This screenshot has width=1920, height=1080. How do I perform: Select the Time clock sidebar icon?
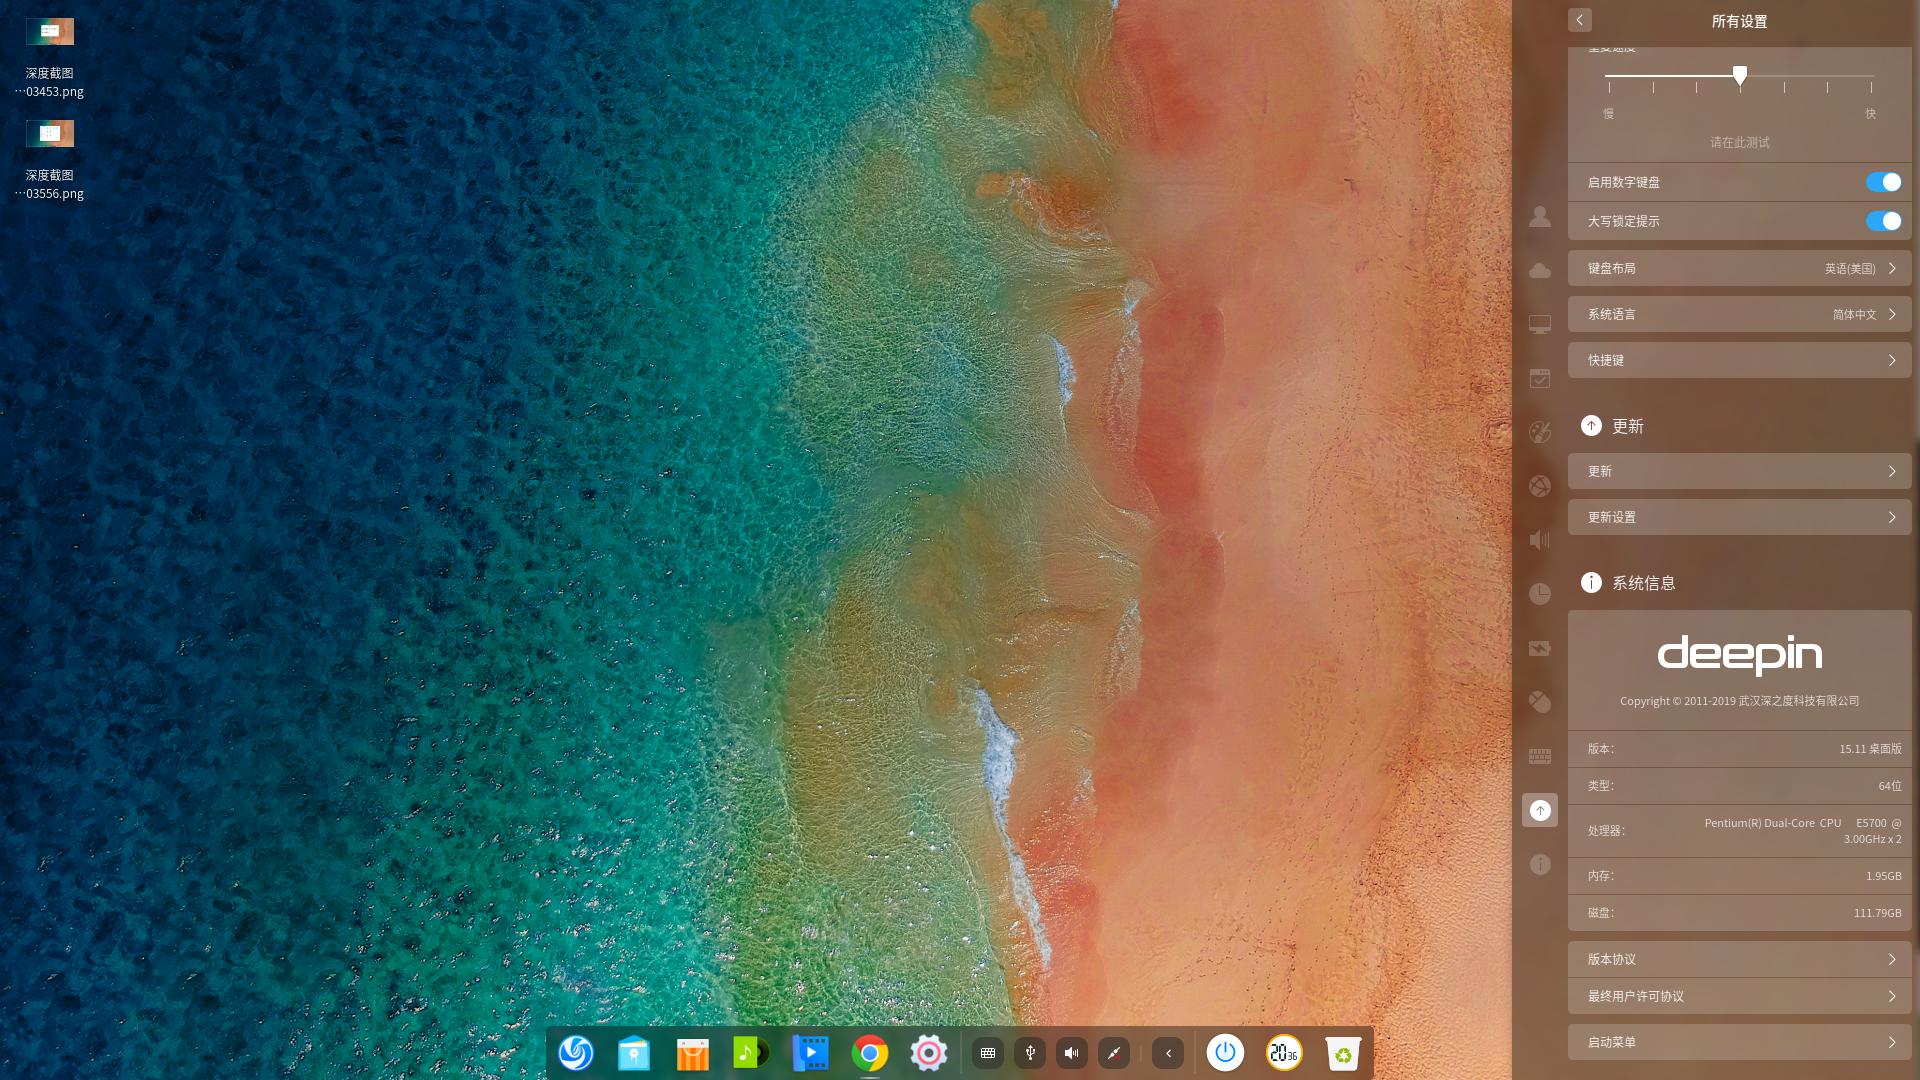point(1540,594)
